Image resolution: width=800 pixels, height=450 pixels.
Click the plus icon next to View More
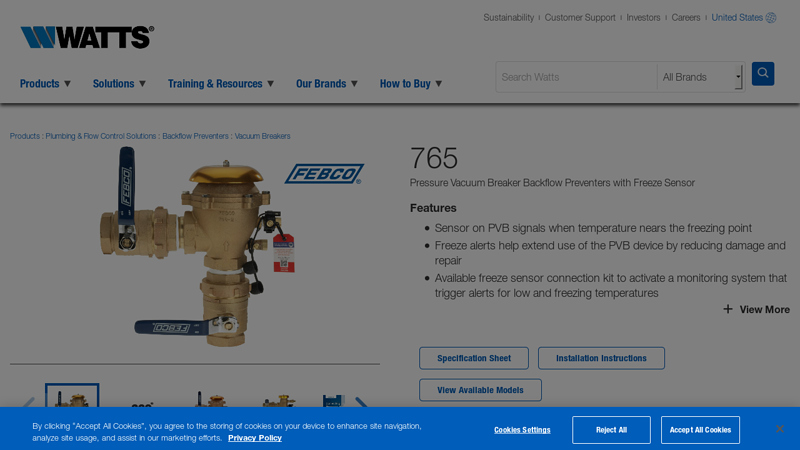click(x=728, y=309)
